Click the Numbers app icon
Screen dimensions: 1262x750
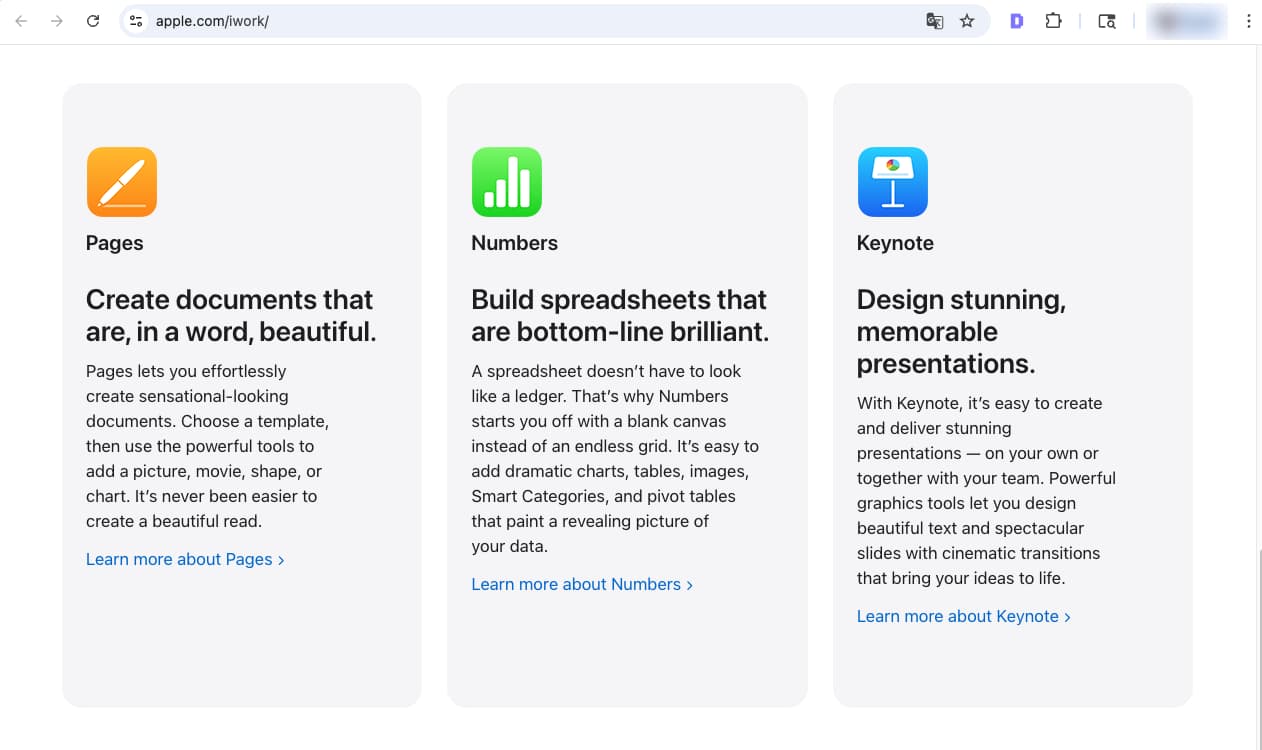[x=507, y=181]
